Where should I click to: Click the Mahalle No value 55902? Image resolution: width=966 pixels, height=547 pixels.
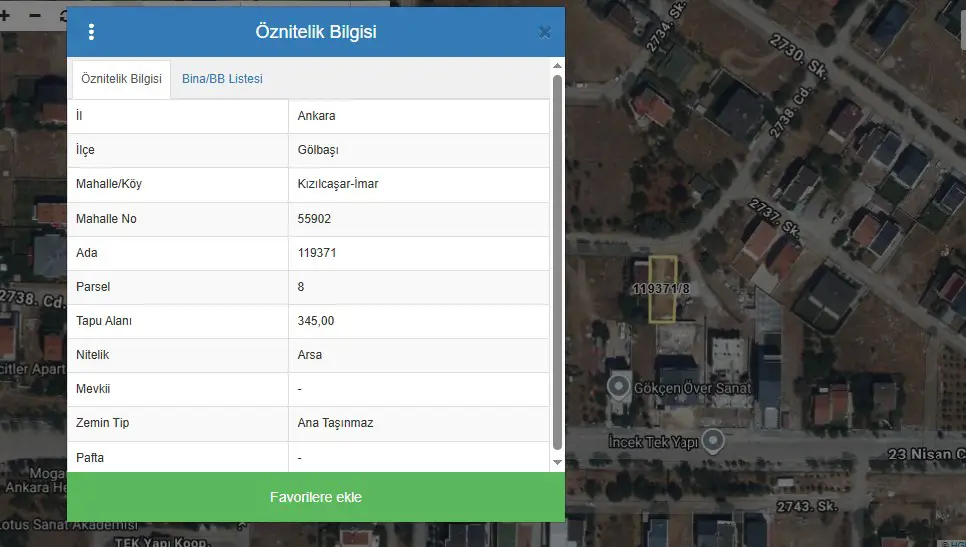[314, 219]
